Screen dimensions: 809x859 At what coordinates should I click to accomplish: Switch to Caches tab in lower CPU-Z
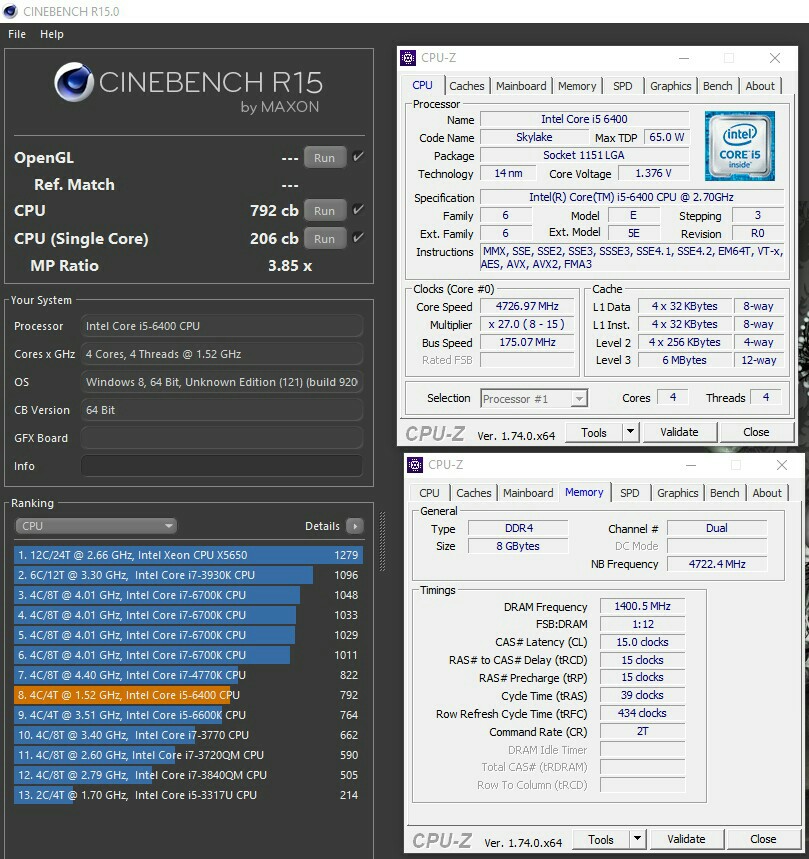(474, 493)
